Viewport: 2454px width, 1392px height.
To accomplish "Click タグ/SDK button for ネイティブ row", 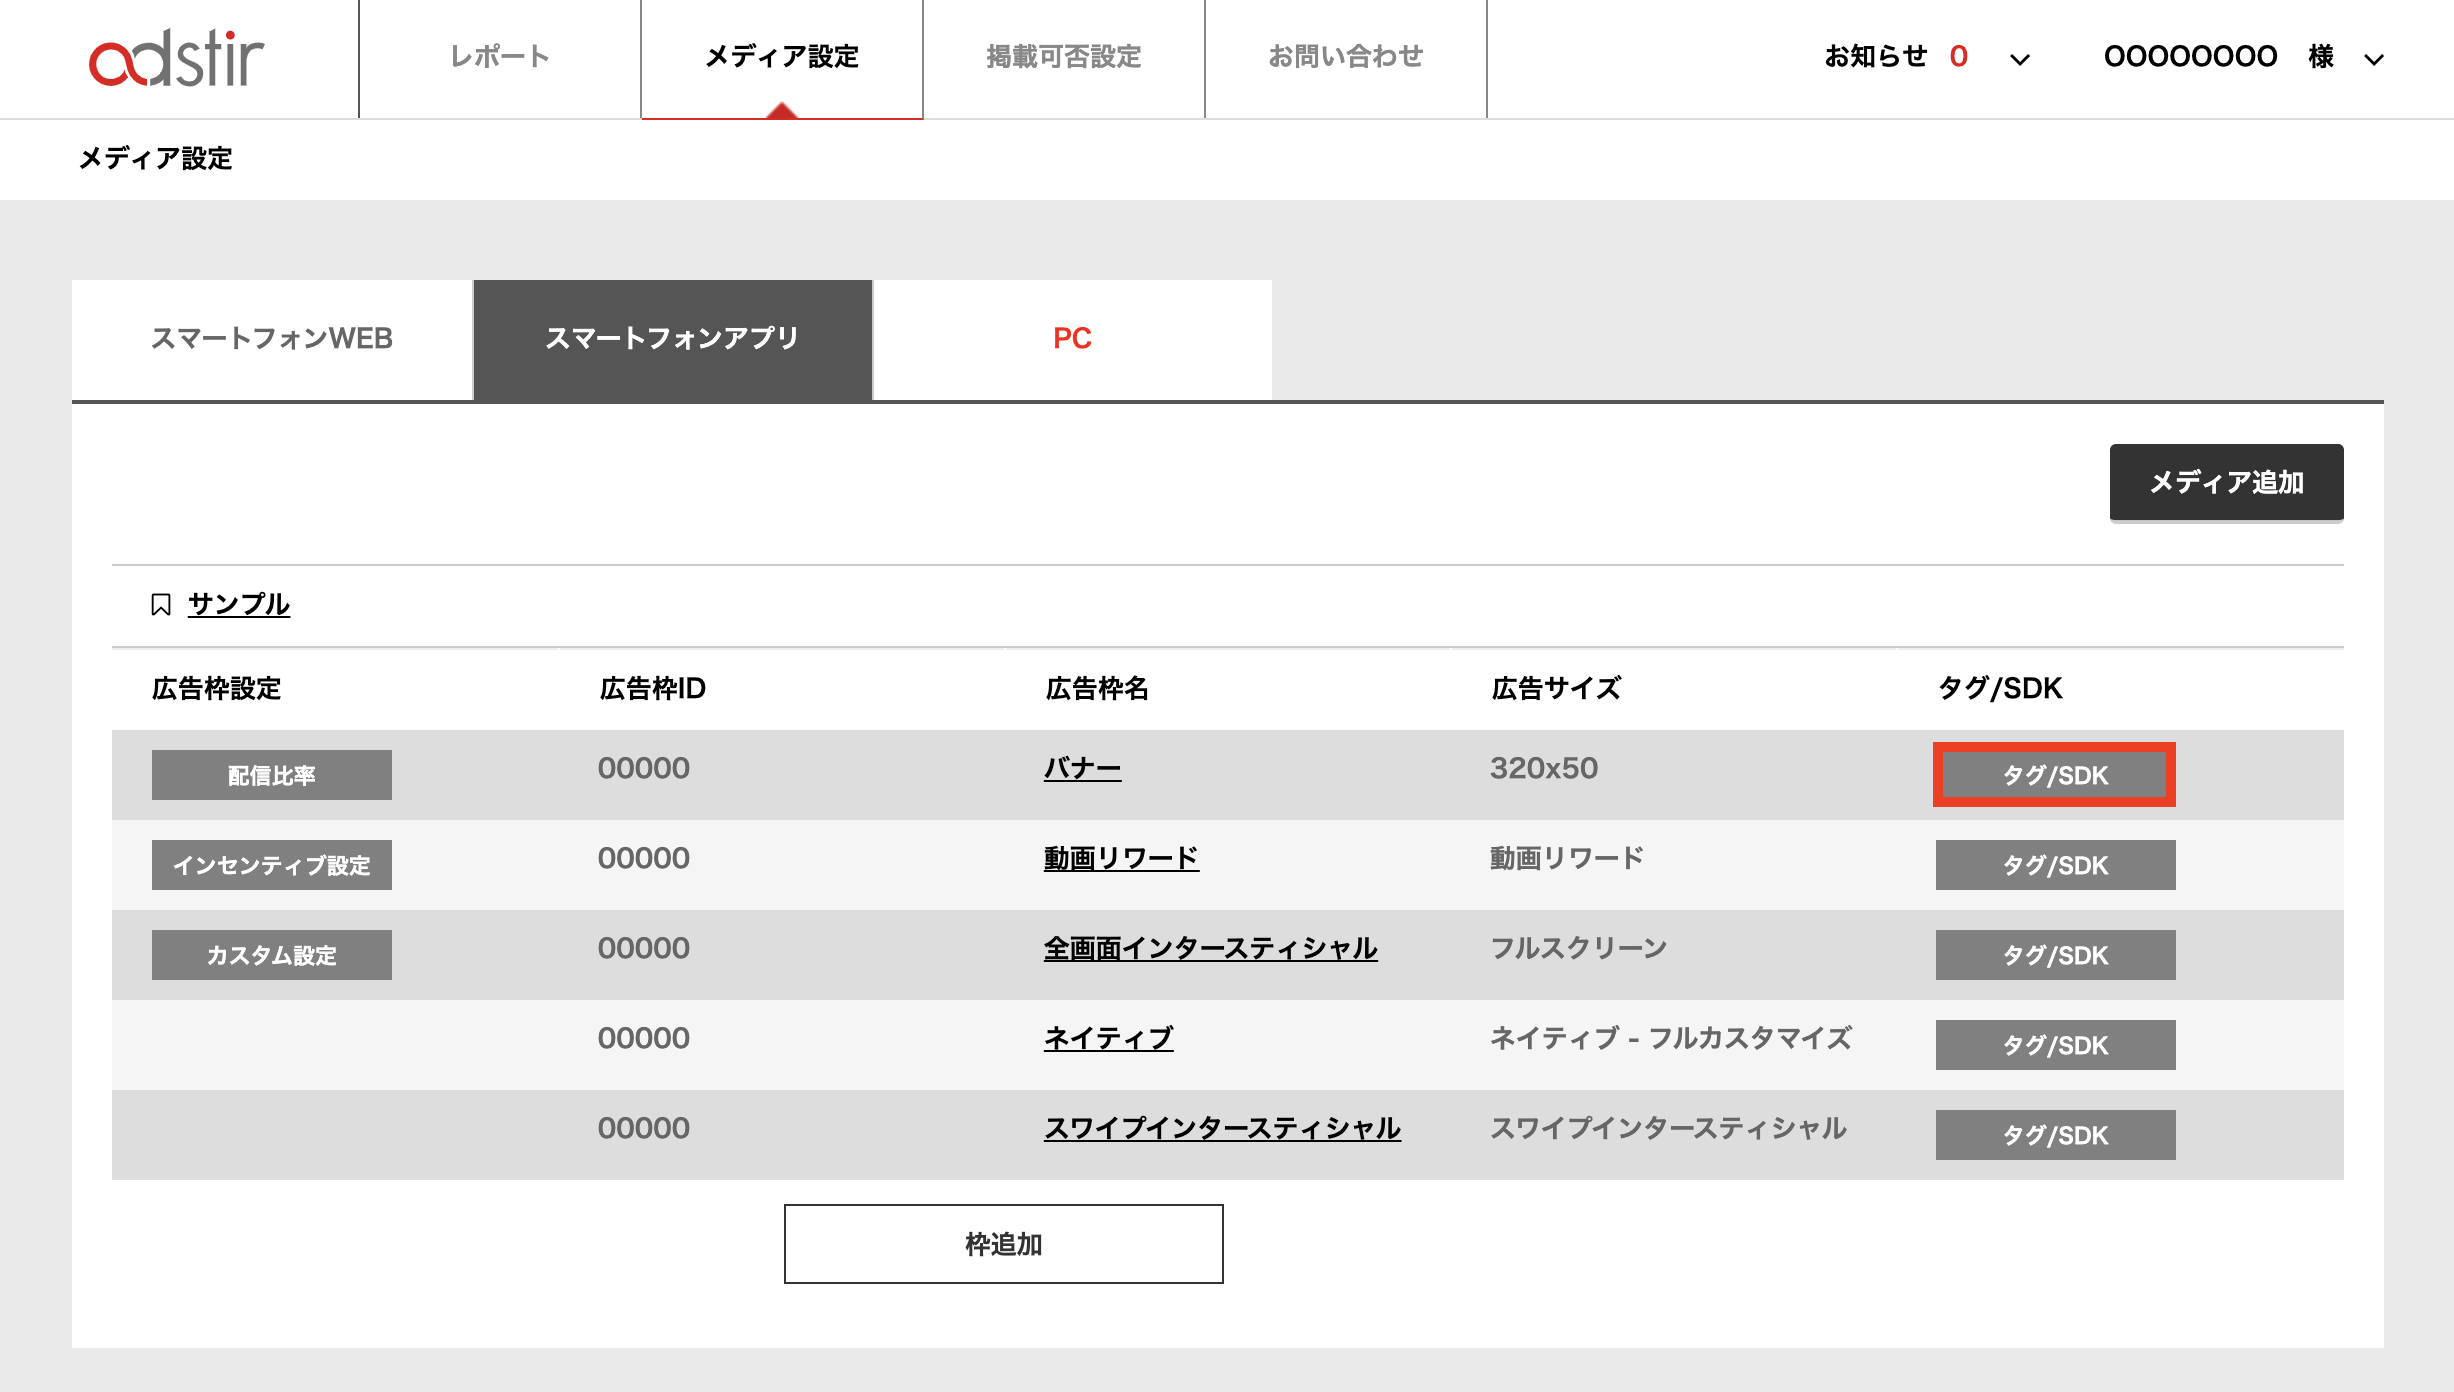I will (x=2055, y=1045).
